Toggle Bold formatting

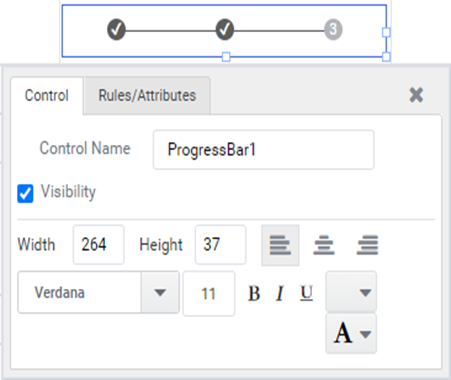[254, 293]
